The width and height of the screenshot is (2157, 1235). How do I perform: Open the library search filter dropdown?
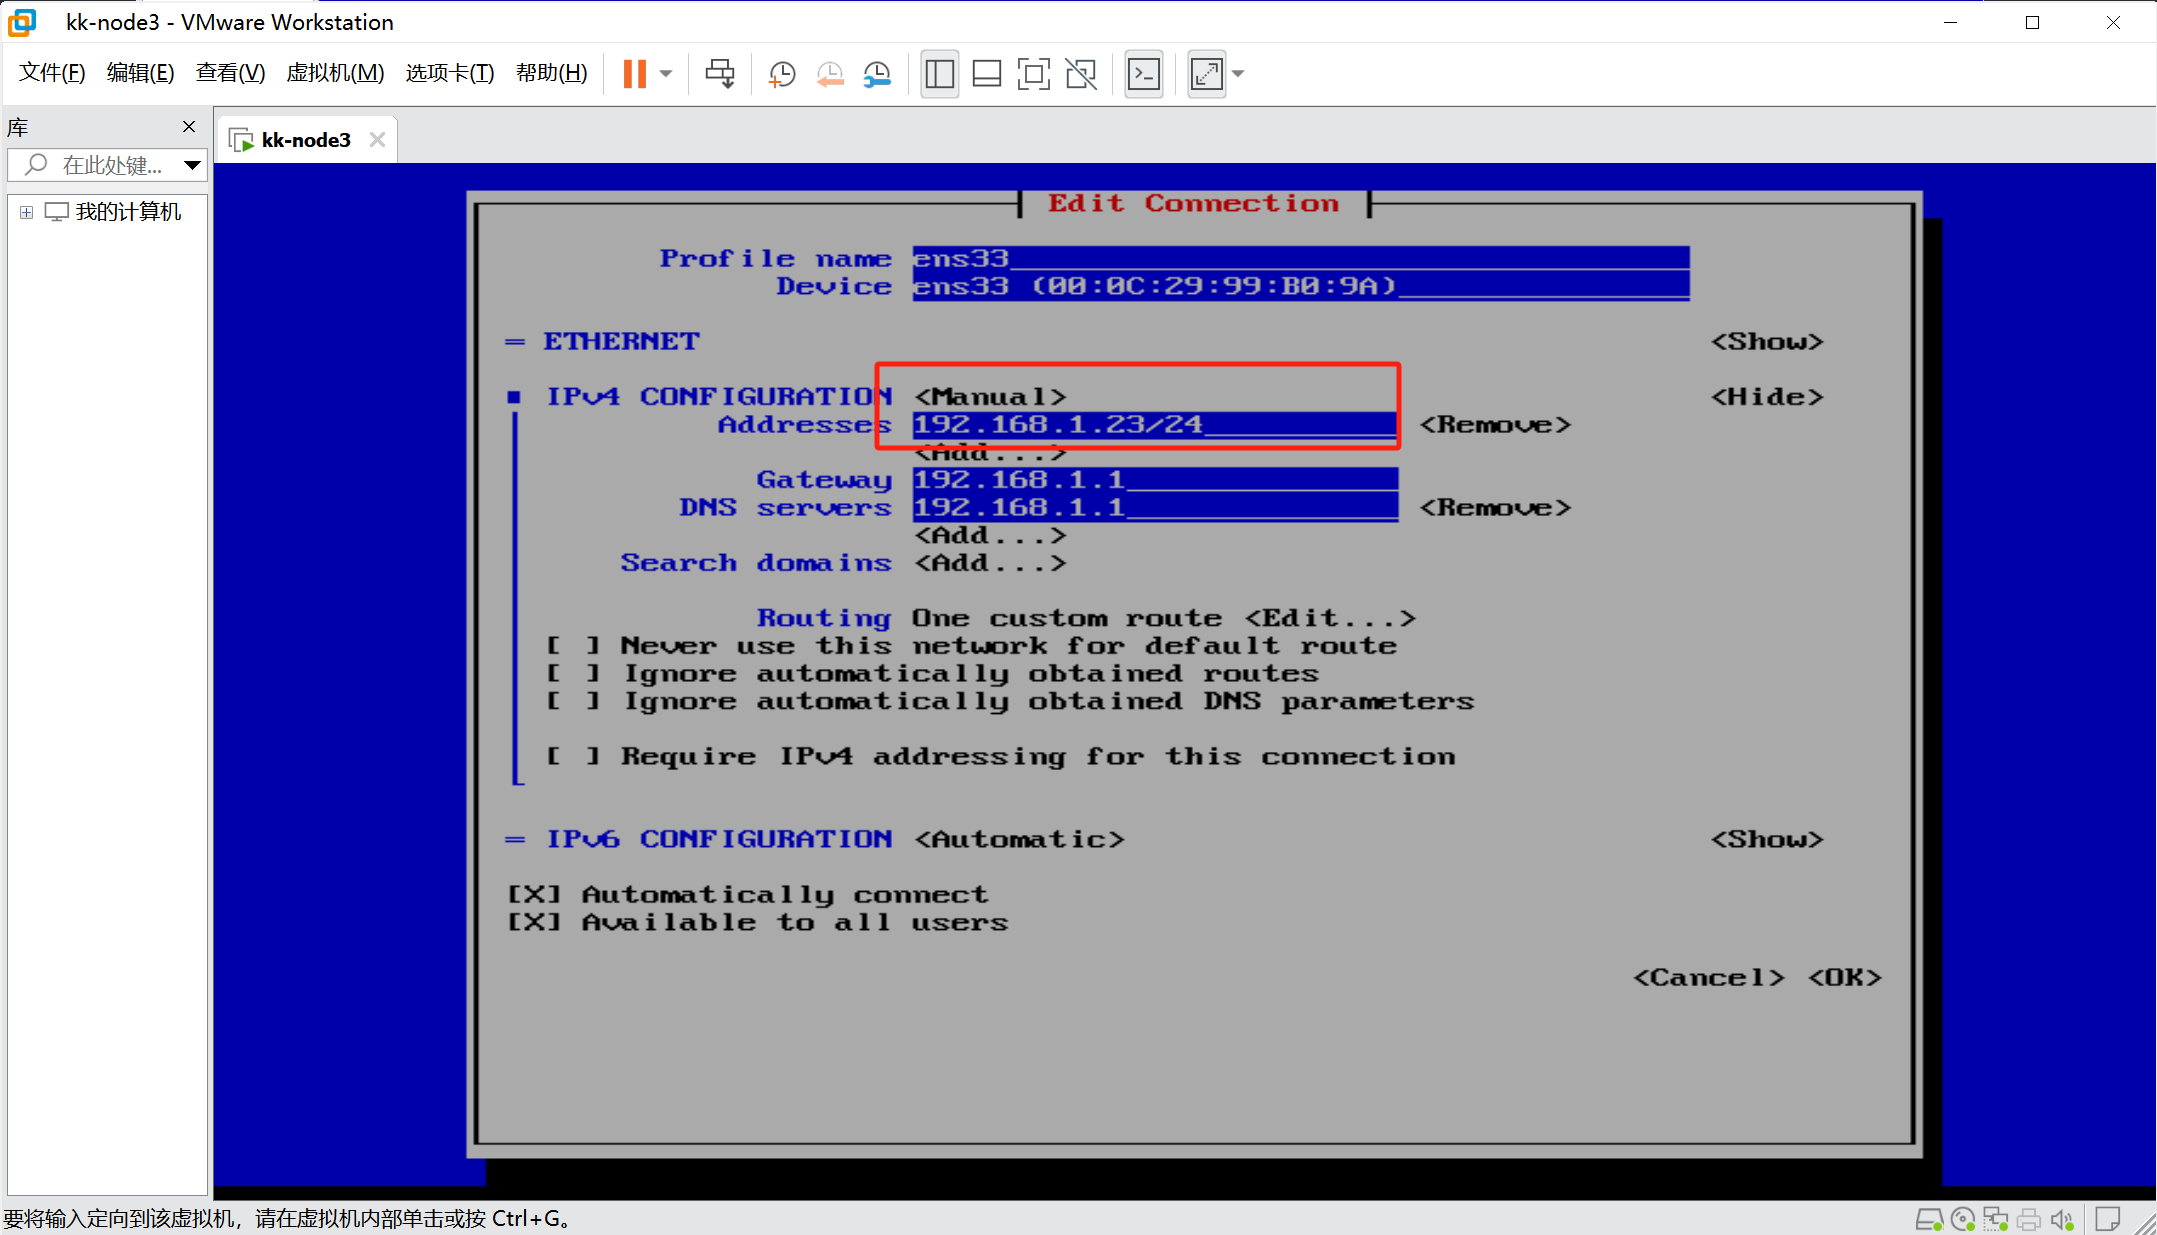coord(192,165)
